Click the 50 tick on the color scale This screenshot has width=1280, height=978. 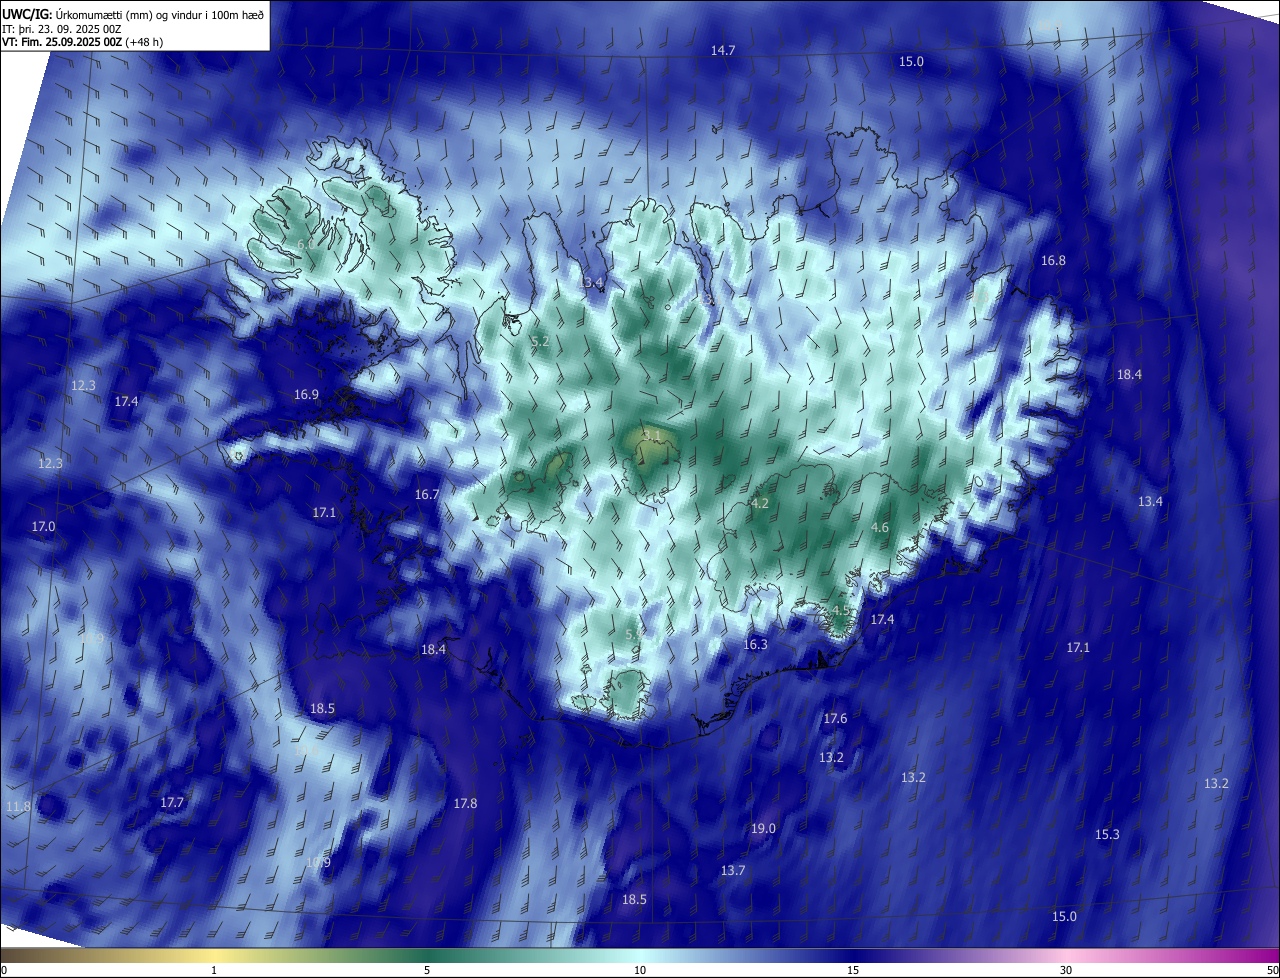(x=1271, y=970)
